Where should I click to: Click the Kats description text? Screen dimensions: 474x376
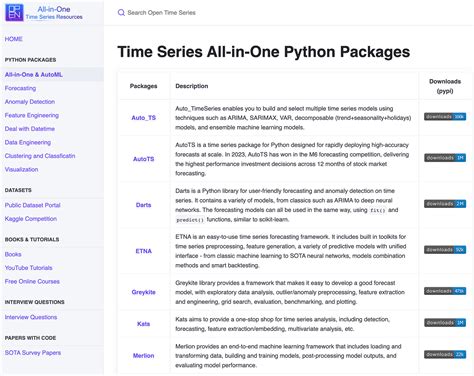282,324
